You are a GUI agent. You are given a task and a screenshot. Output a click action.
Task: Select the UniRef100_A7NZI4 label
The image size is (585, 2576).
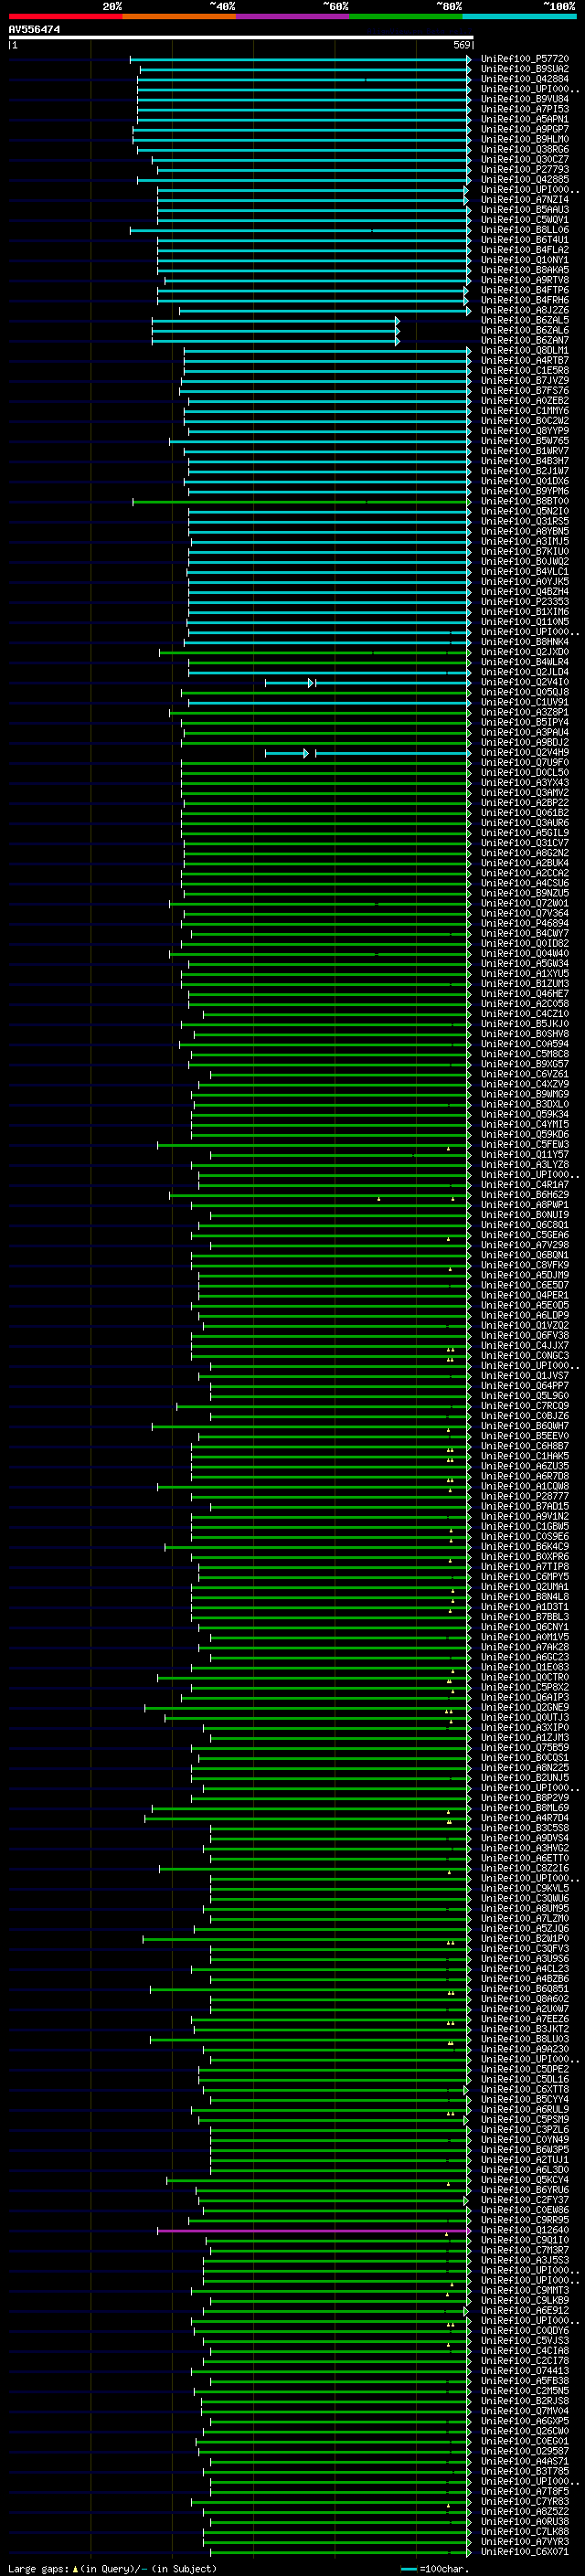(x=524, y=200)
